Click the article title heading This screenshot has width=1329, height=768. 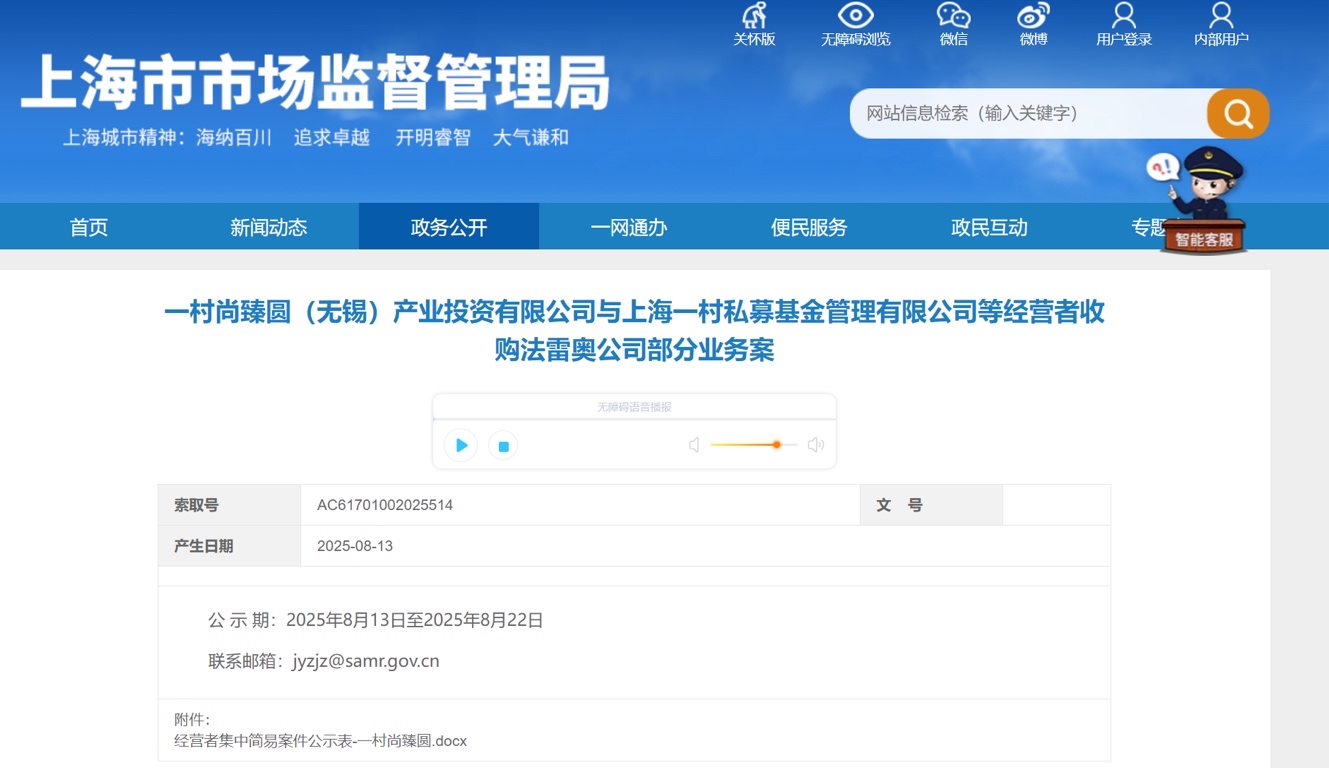(x=634, y=331)
